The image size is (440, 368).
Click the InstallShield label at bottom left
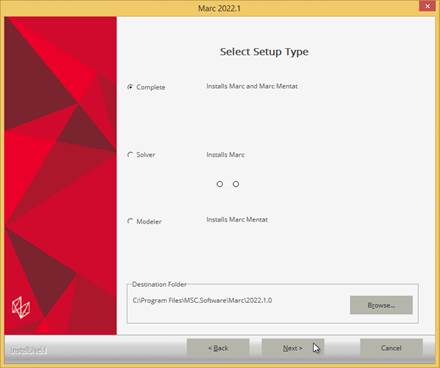point(28,350)
